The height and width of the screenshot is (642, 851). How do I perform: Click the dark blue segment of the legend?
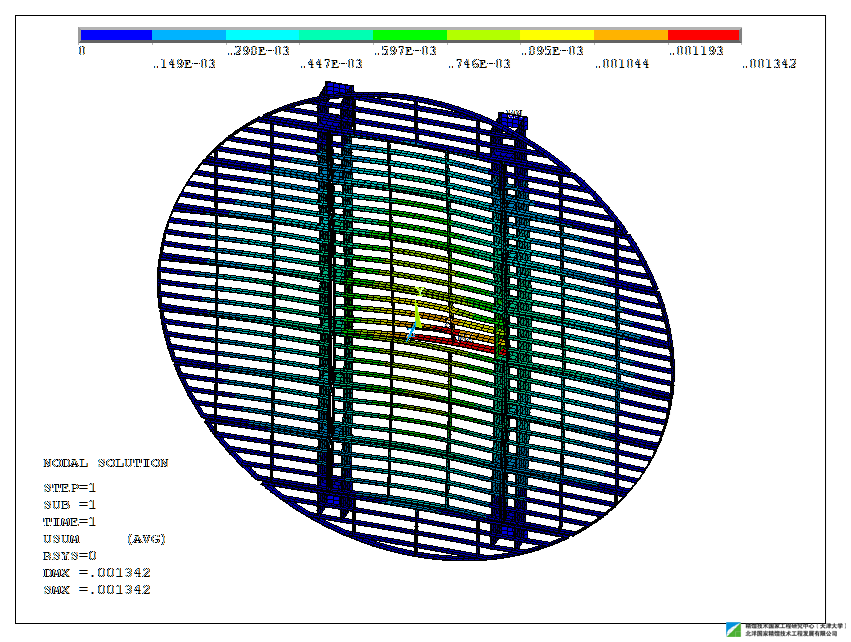pos(115,35)
